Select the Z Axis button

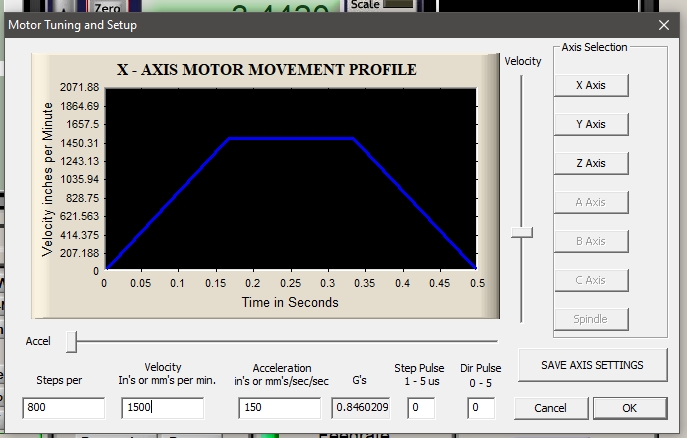591,163
